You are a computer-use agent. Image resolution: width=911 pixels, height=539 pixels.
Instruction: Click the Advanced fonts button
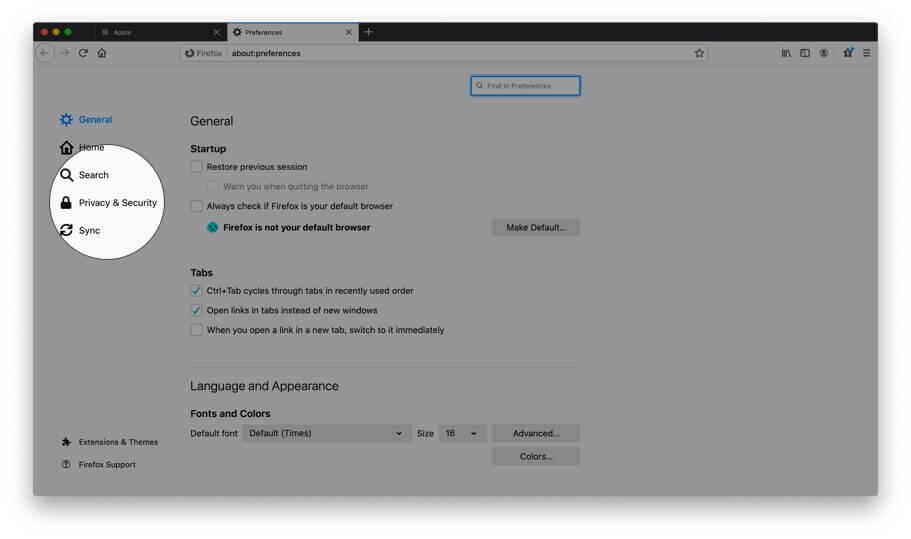[536, 433]
